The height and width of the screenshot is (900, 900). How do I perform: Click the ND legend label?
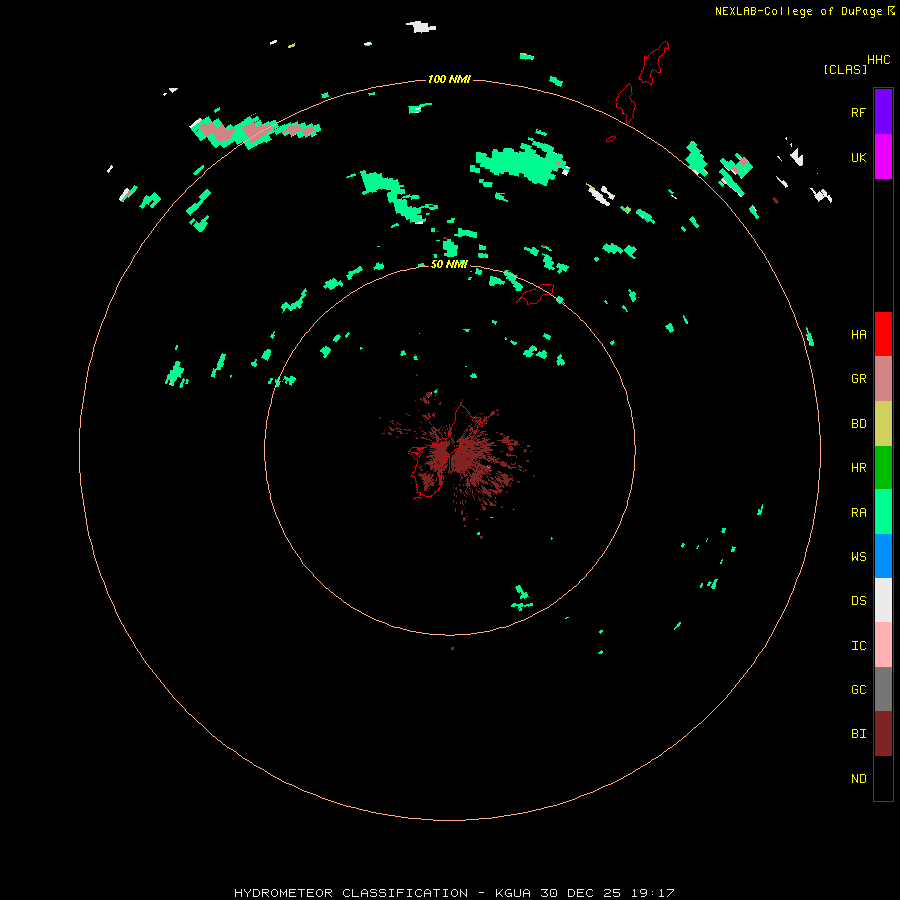(858, 778)
